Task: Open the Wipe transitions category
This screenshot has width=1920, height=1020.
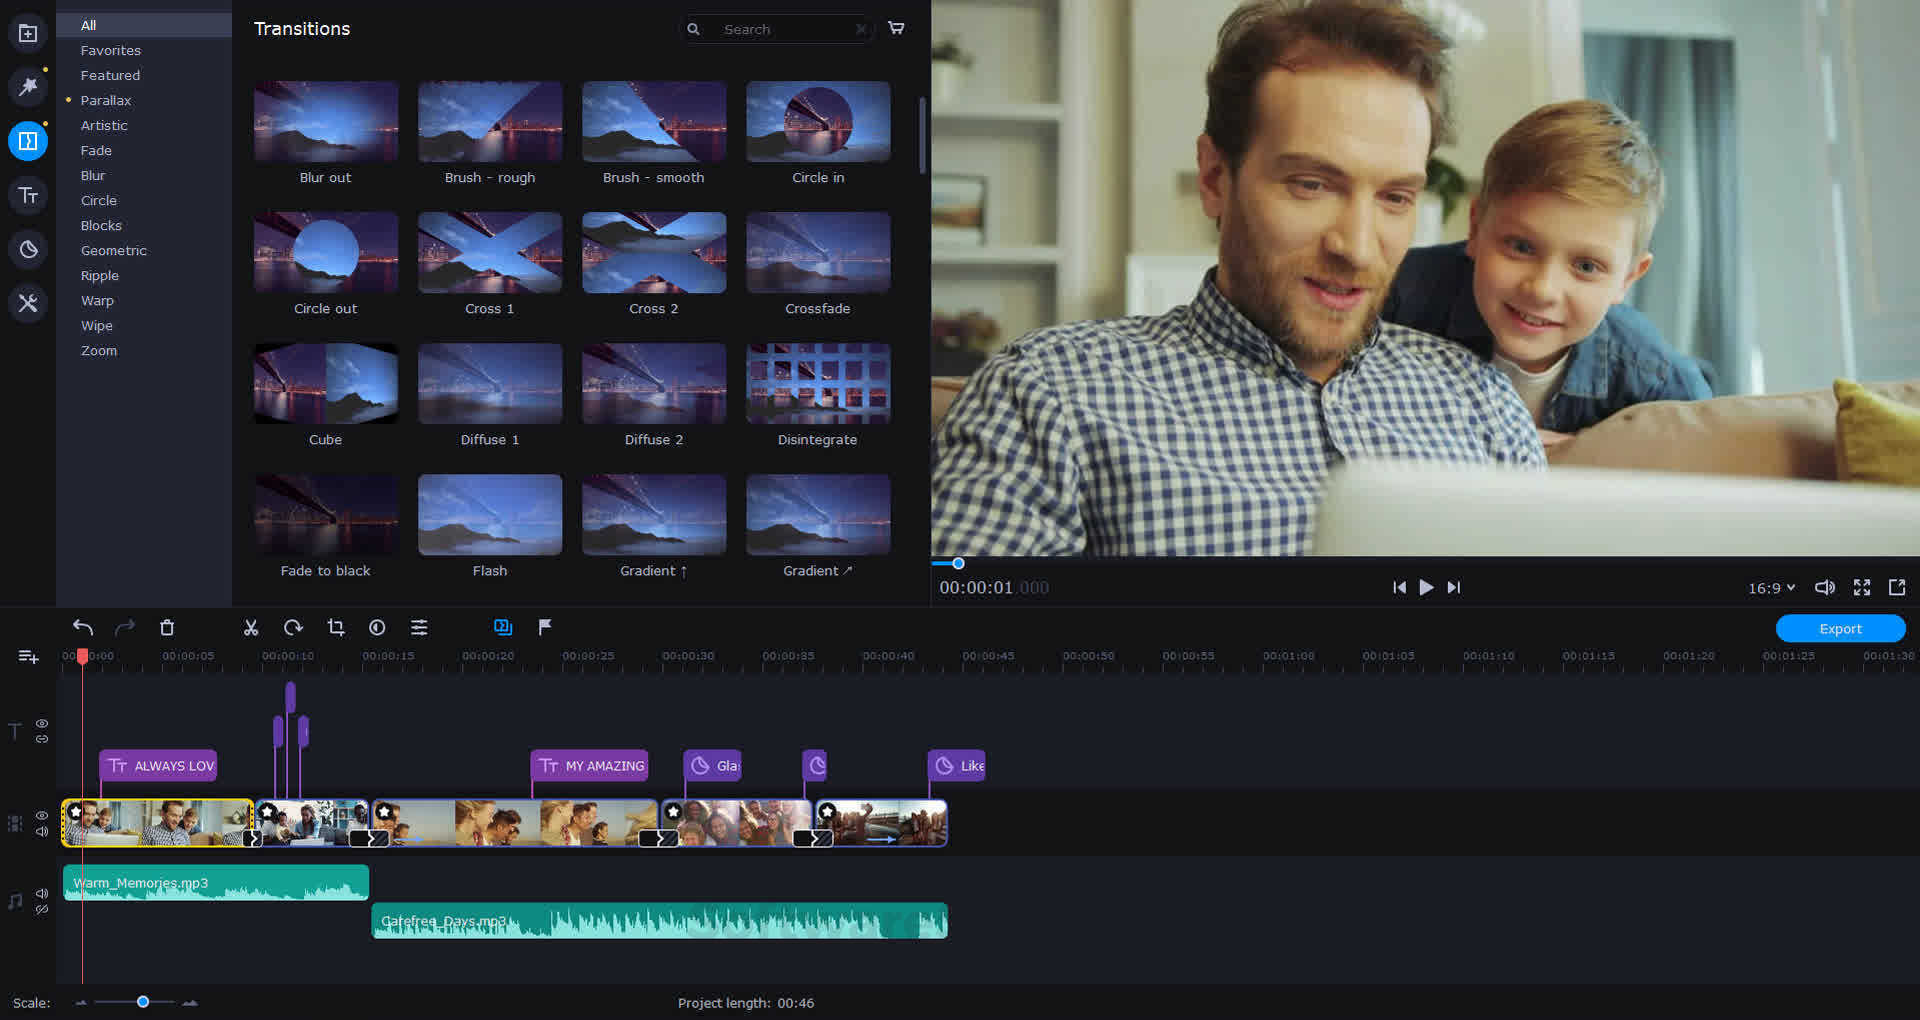Action: point(96,325)
